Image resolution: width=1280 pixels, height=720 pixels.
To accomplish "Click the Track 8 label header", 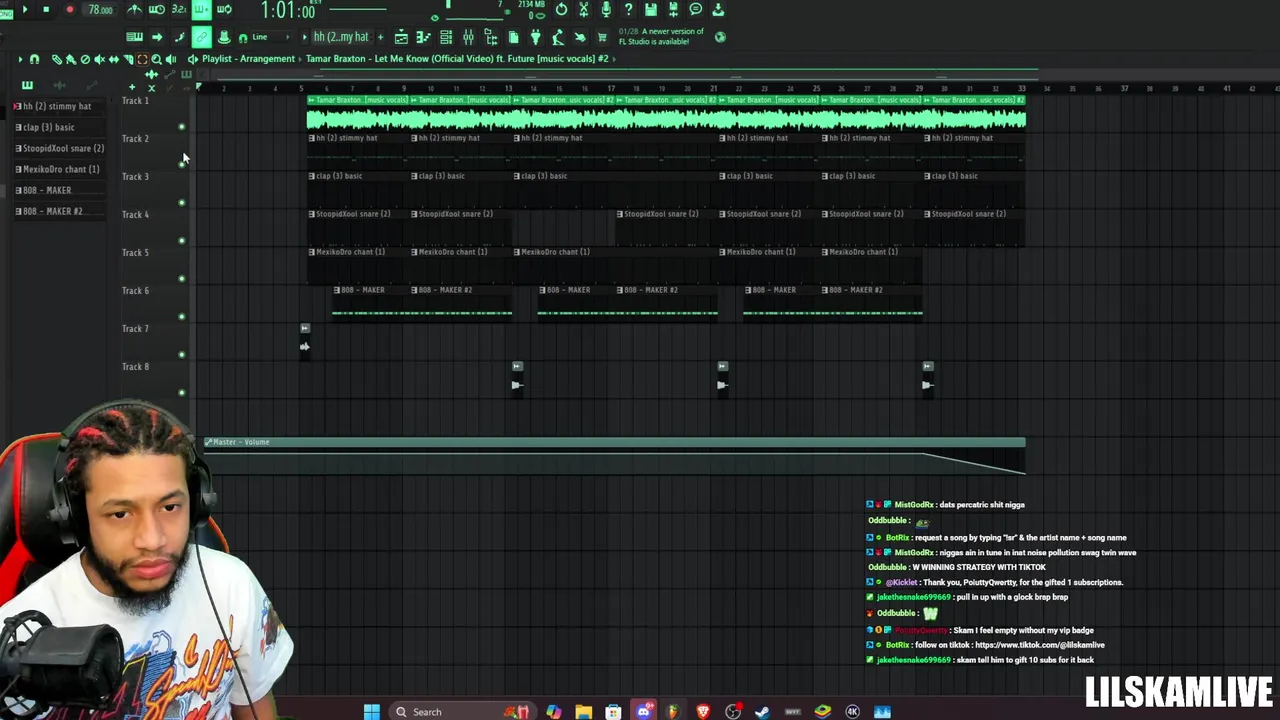I will tap(135, 367).
